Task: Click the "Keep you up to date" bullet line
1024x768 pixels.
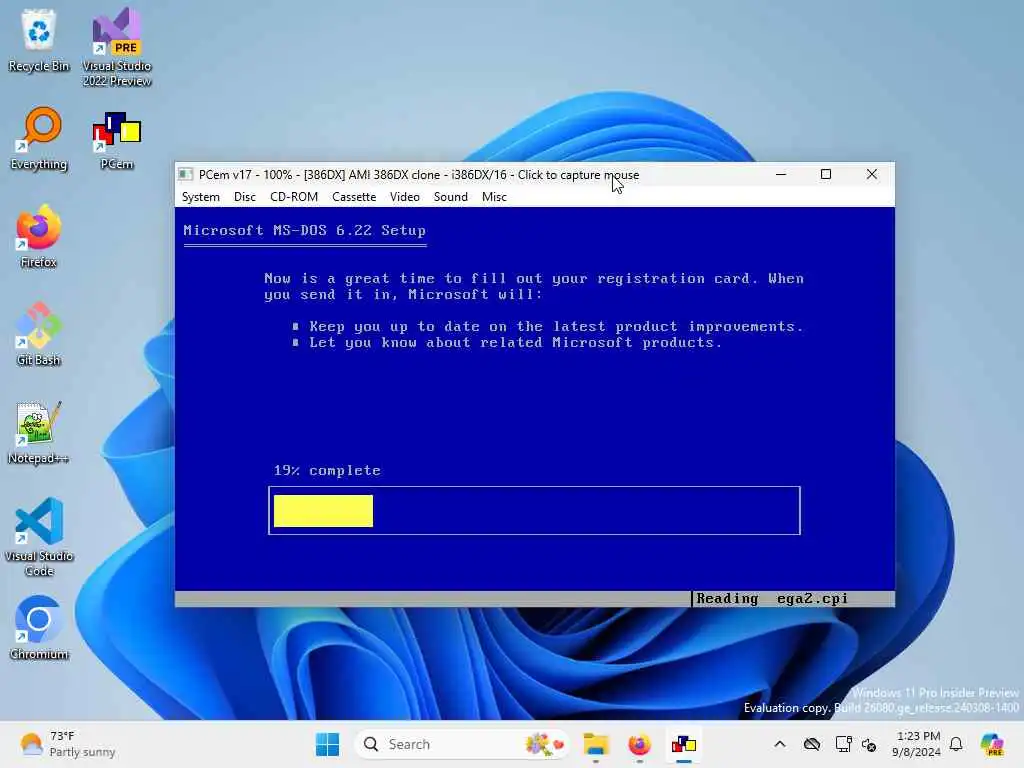Action: 547,327
